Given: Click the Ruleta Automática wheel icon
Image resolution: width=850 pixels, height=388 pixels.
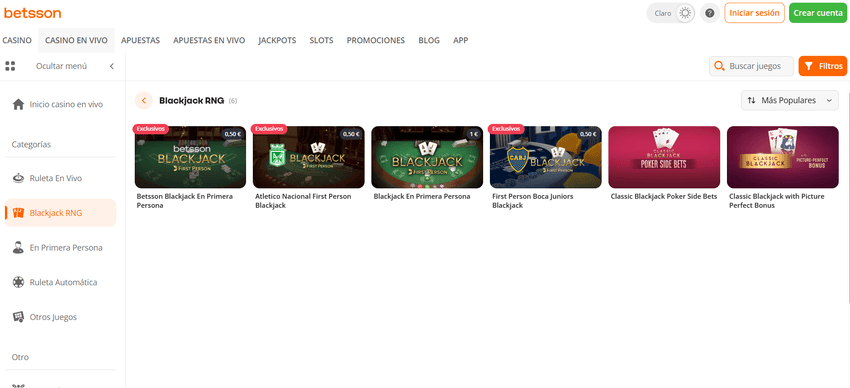Looking at the screenshot, I should (x=18, y=282).
